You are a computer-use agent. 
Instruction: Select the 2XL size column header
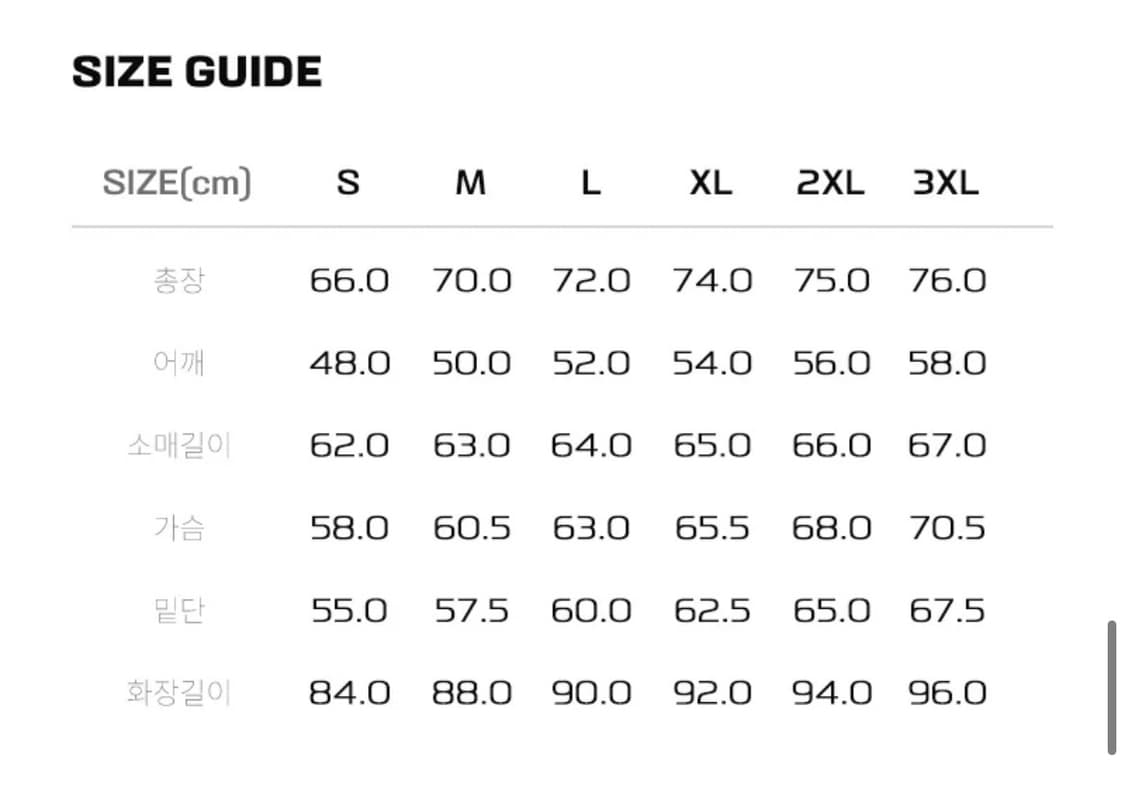coord(830,183)
